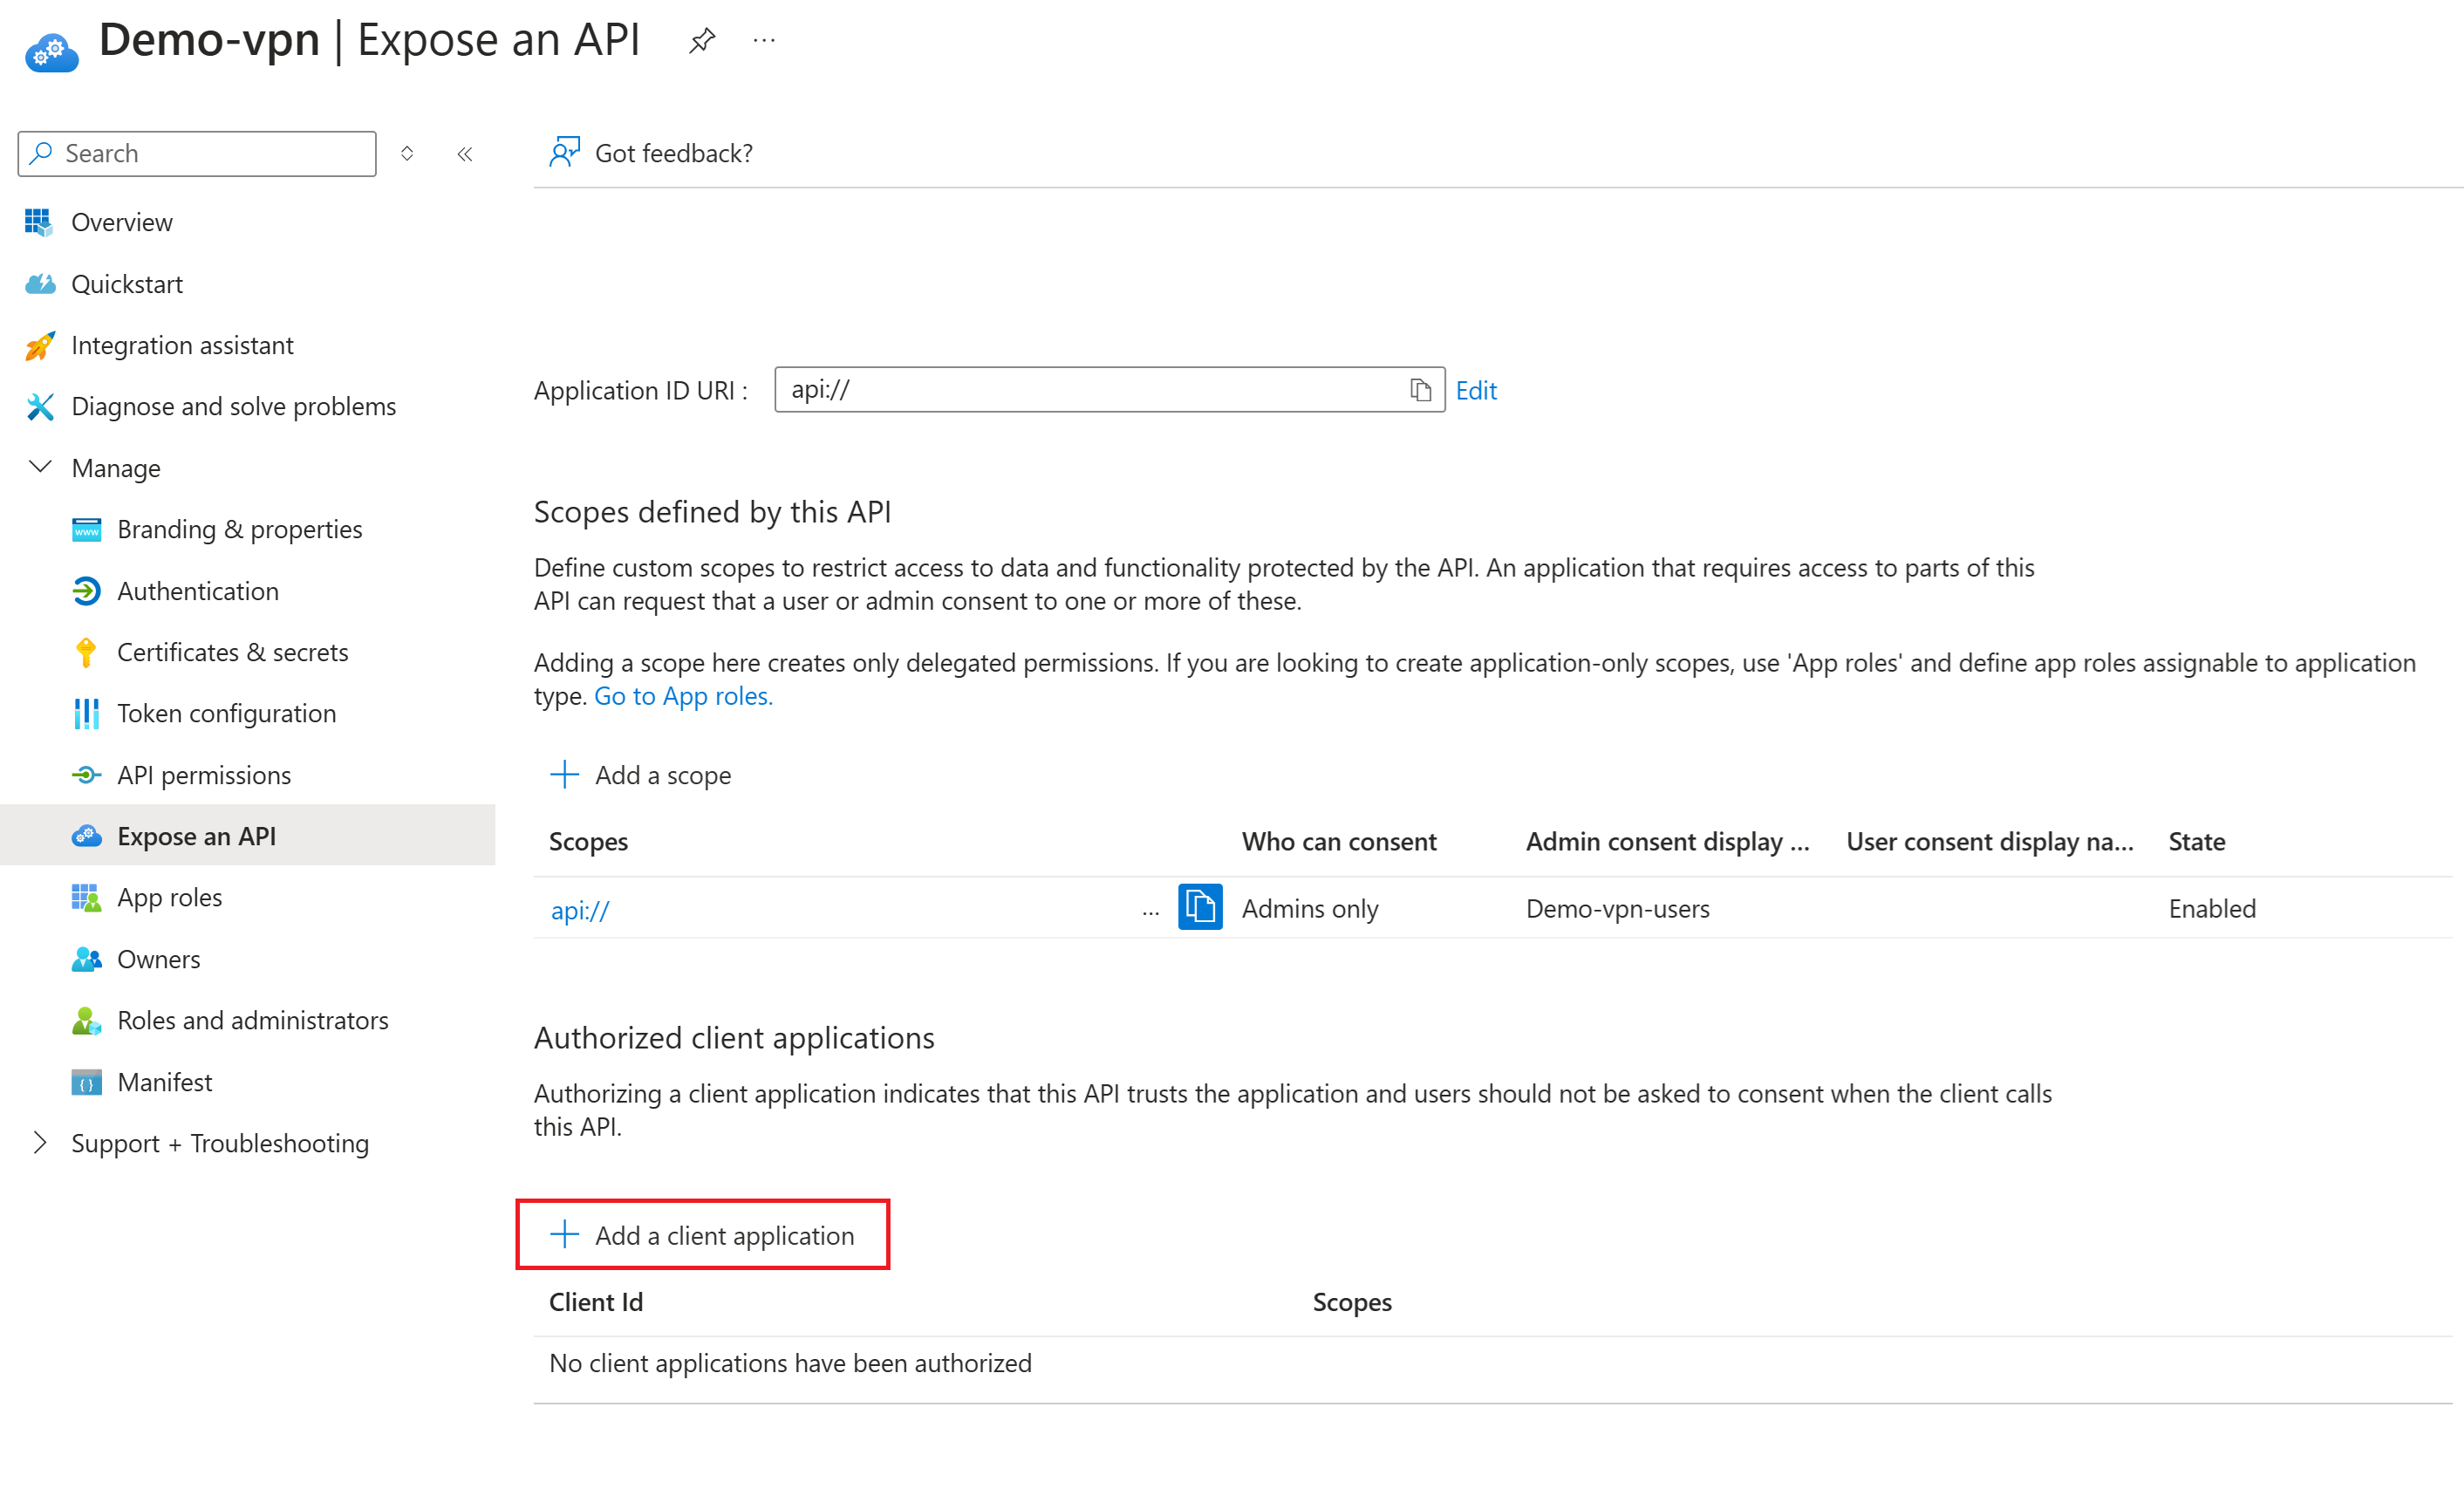
Task: Open the api:// scope link
Action: pos(580,910)
